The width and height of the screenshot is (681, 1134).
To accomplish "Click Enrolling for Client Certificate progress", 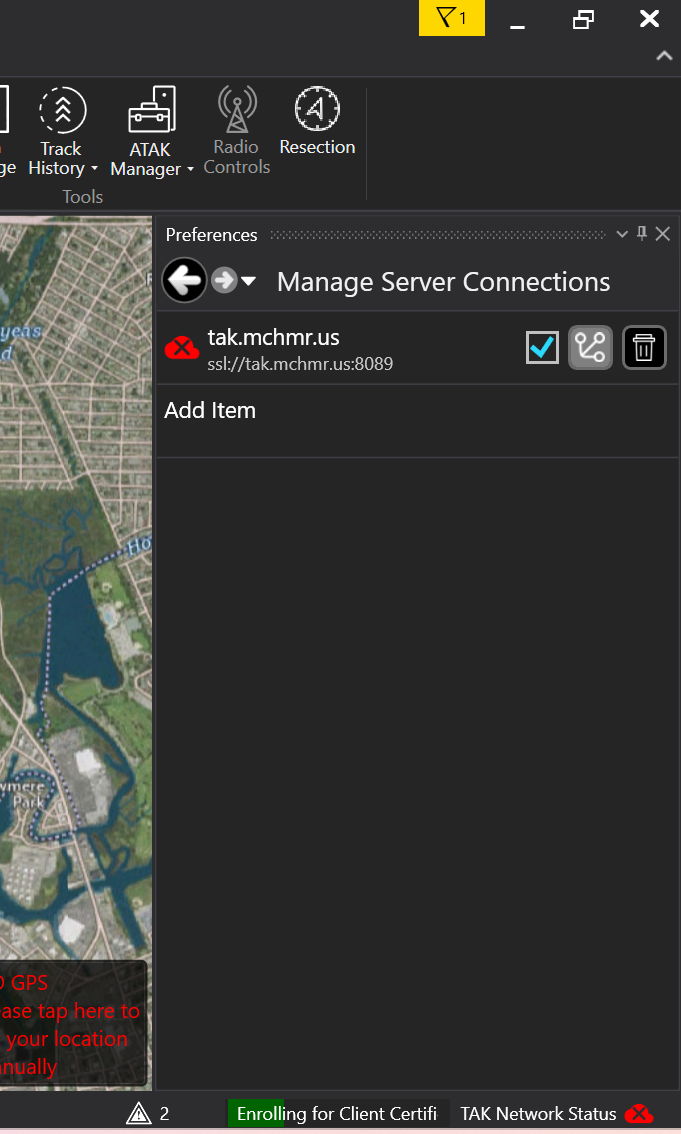I will (x=338, y=1114).
